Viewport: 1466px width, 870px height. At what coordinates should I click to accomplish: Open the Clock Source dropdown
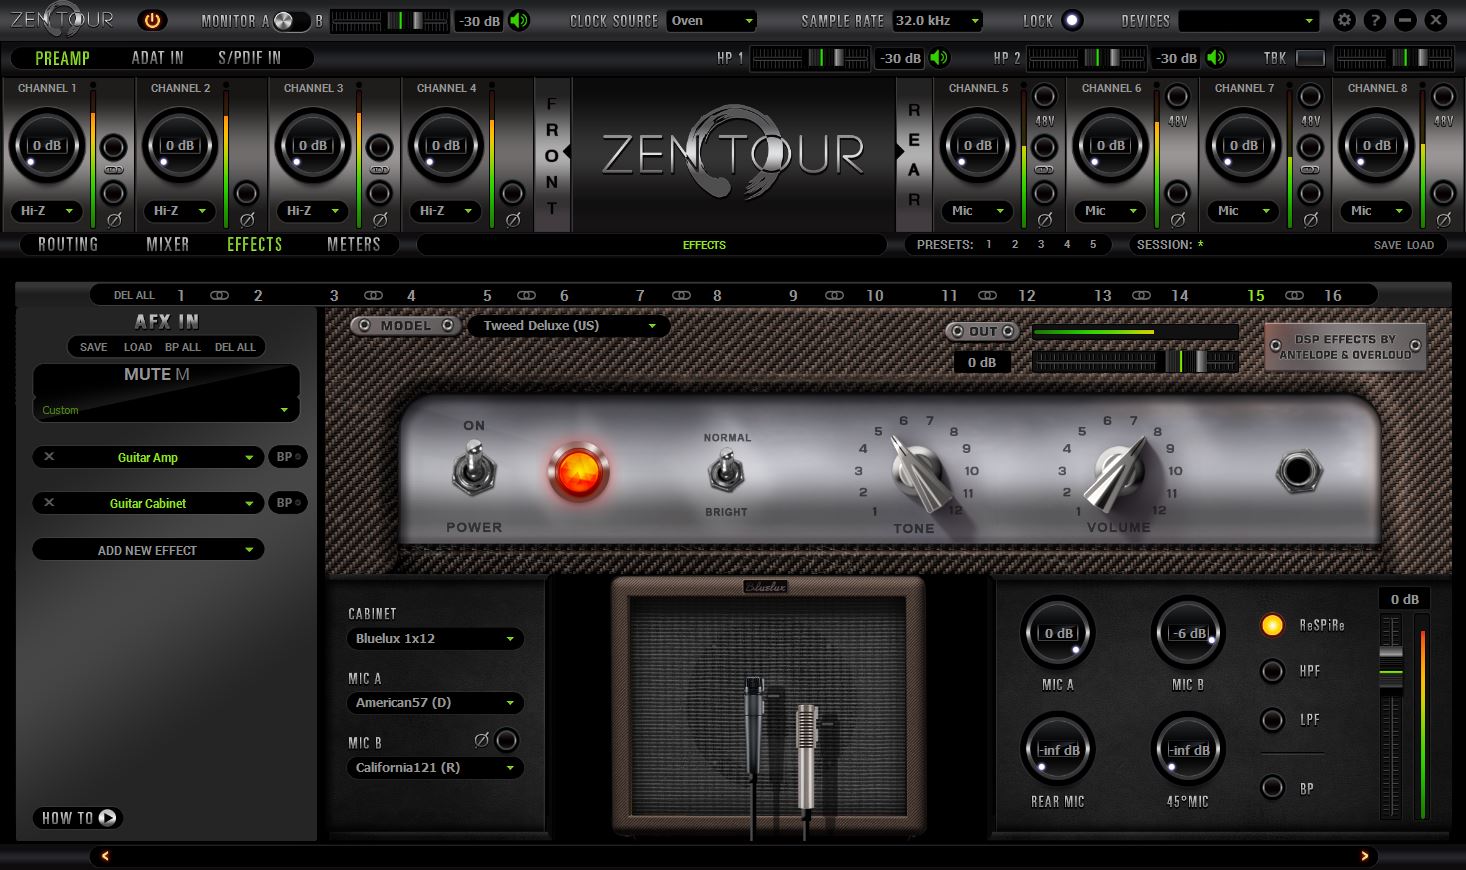(712, 20)
